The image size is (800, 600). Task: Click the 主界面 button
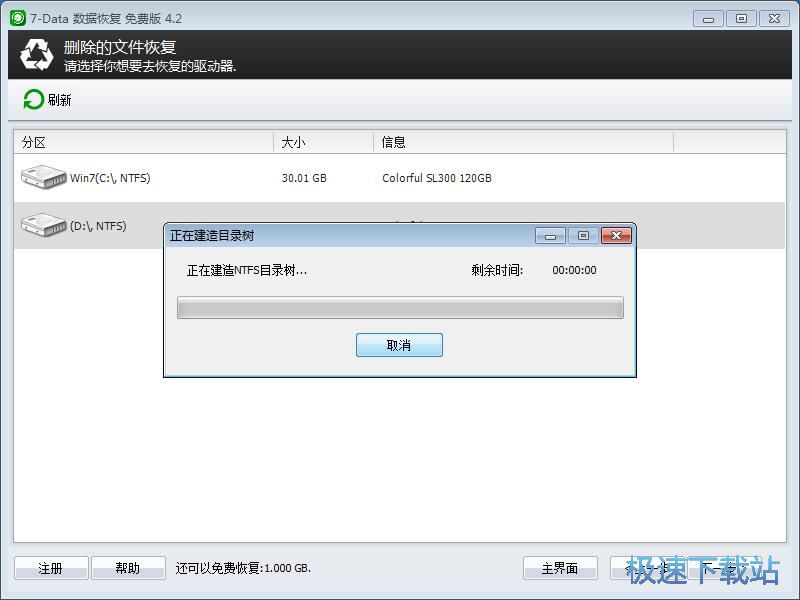pos(560,567)
